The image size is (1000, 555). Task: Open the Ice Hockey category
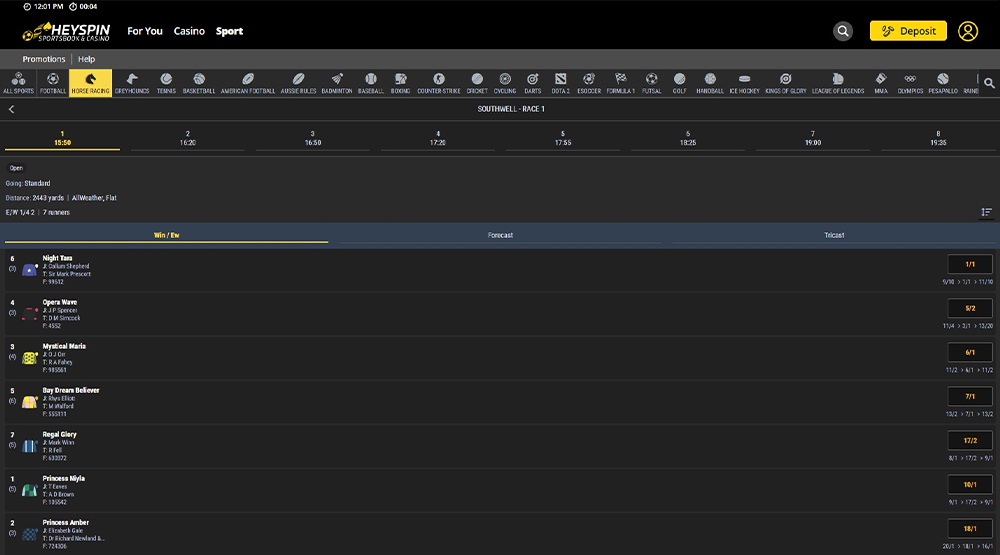(x=744, y=83)
